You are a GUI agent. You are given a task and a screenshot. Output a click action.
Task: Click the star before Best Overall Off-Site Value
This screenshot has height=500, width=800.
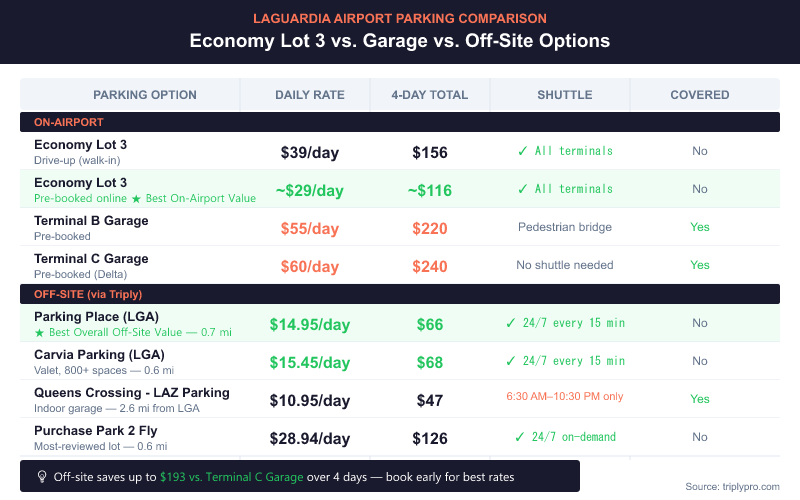point(39,332)
